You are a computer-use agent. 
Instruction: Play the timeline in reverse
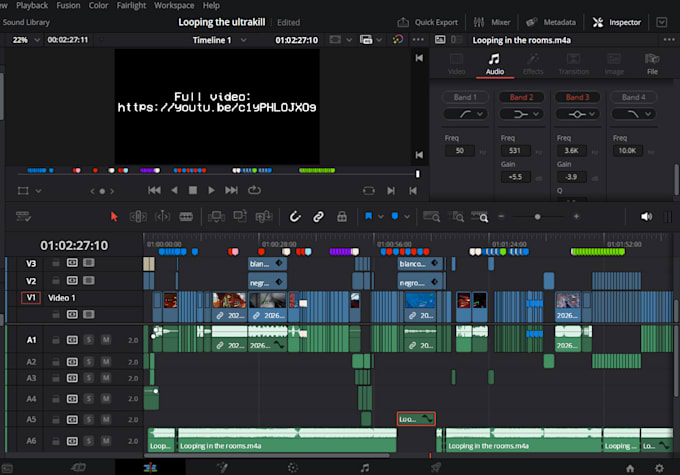point(174,190)
